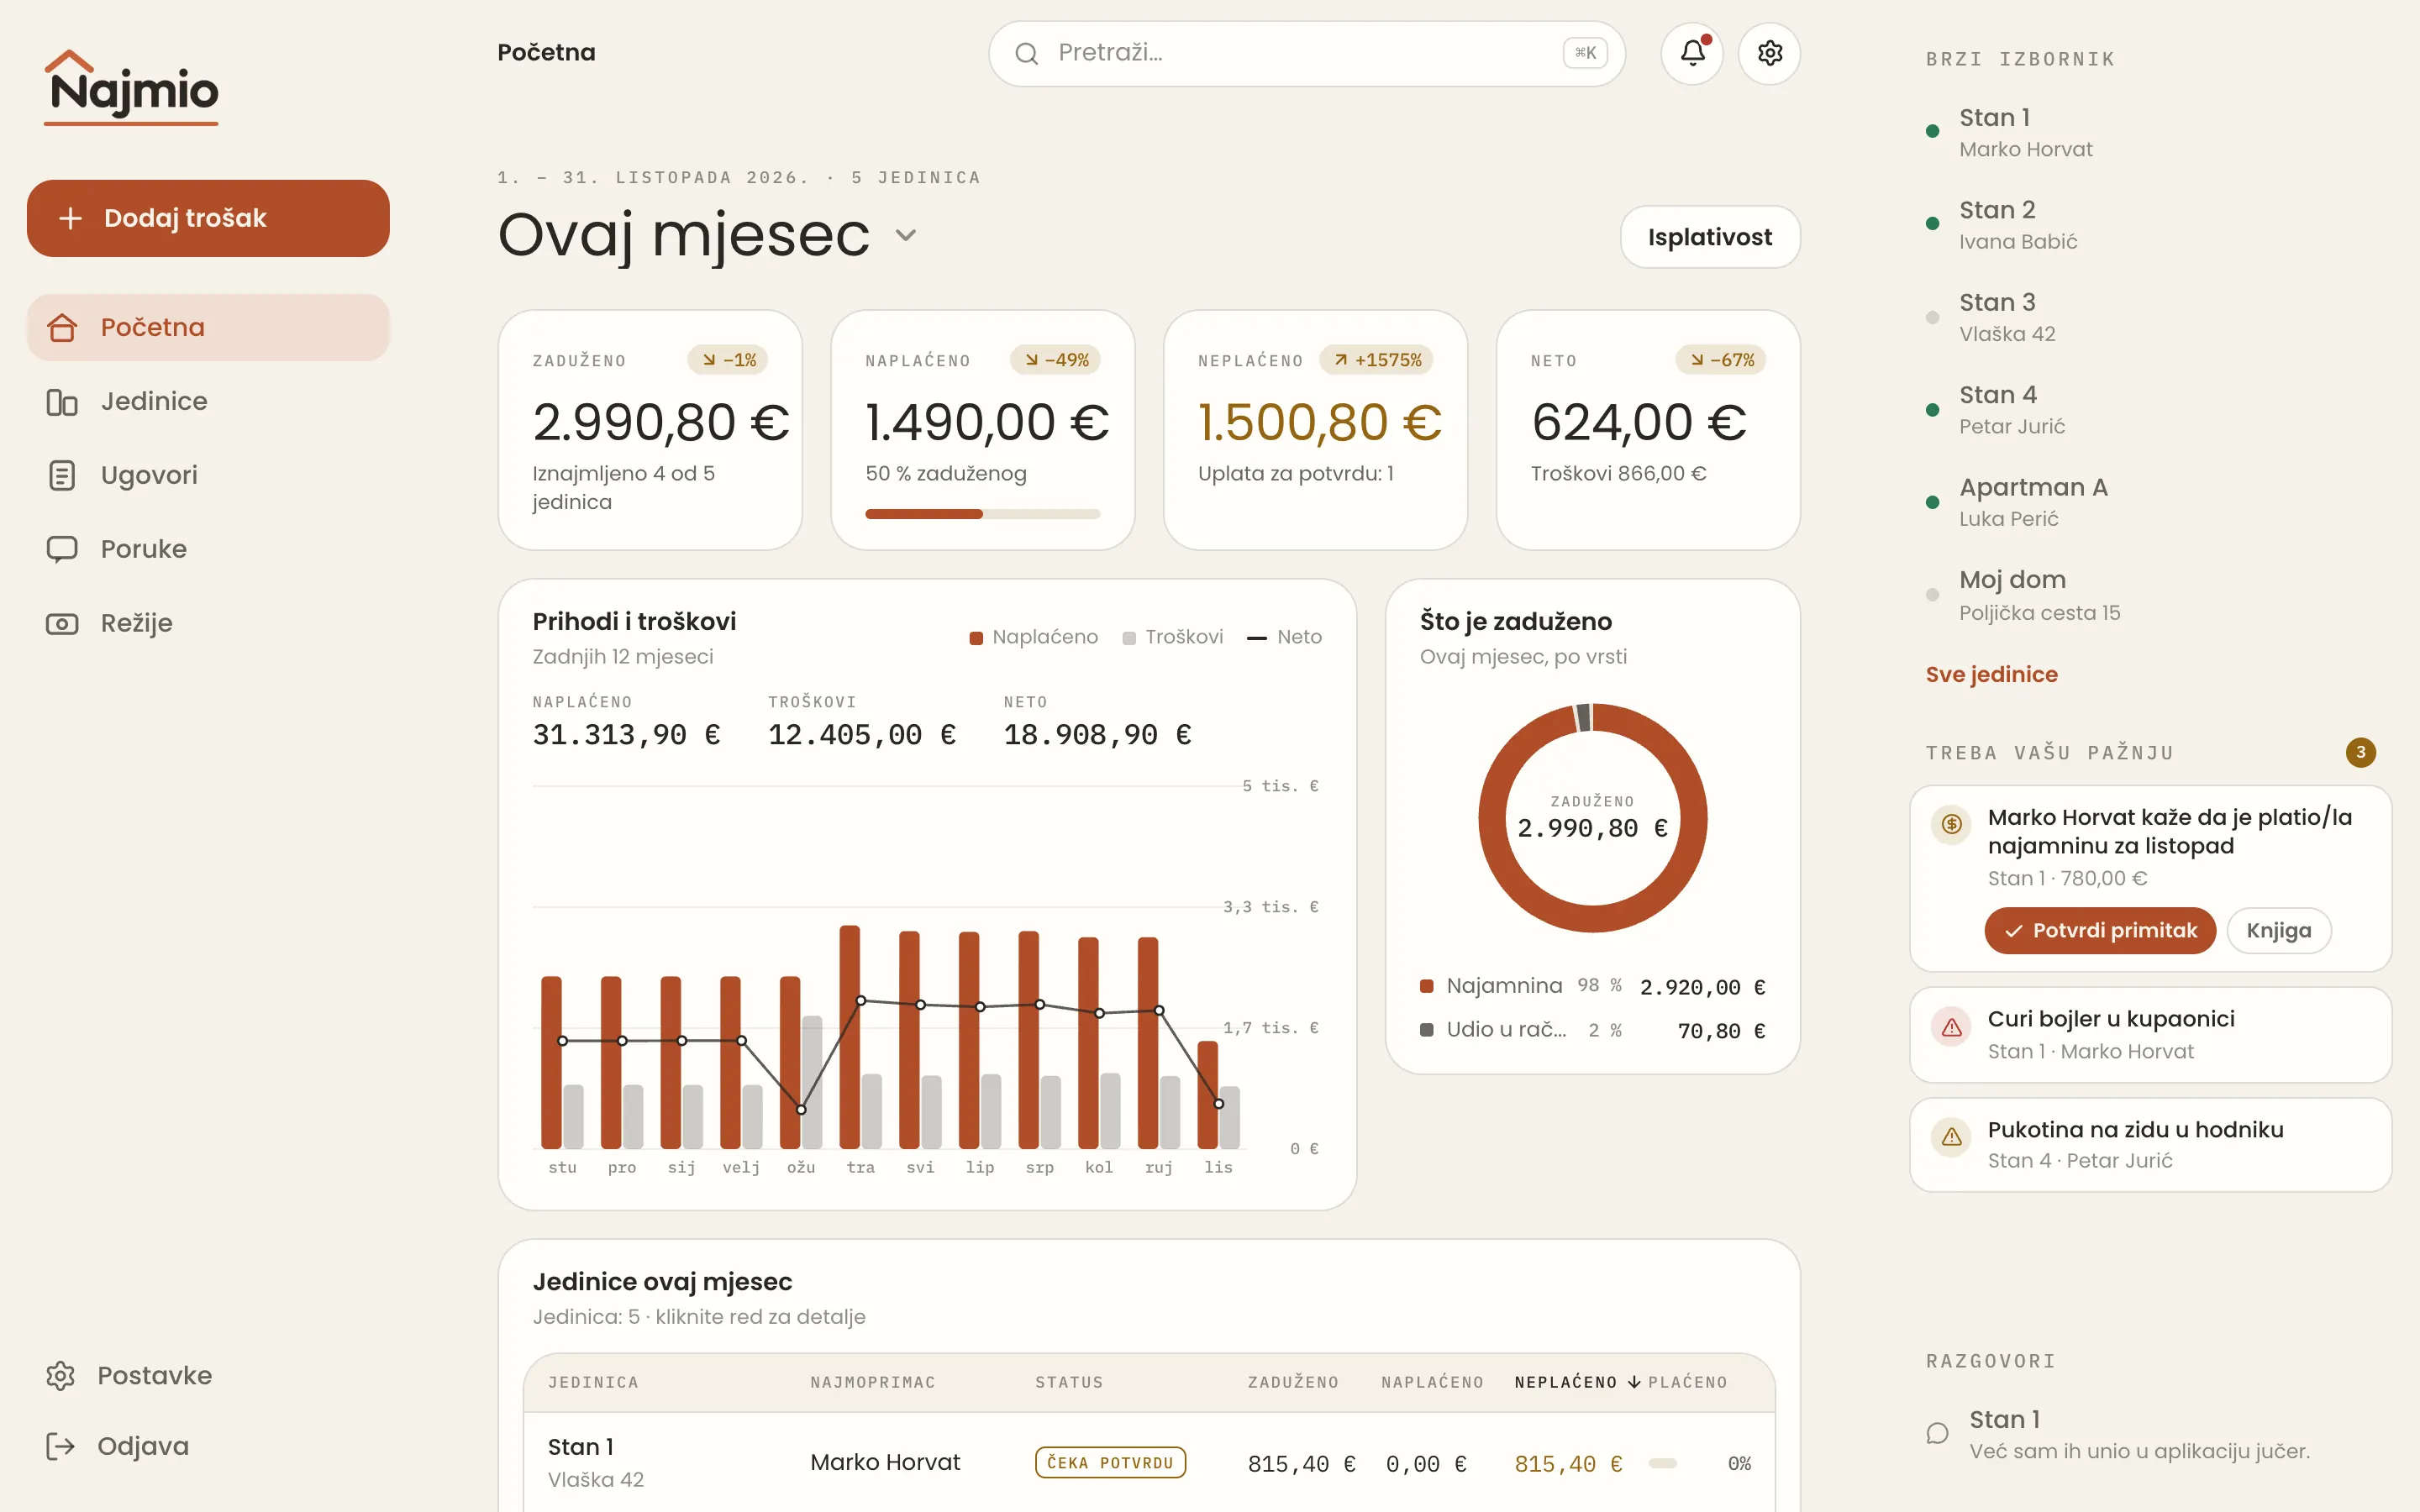2420x1512 pixels.
Task: Toggle the Neto legend entry
Action: coord(1284,638)
